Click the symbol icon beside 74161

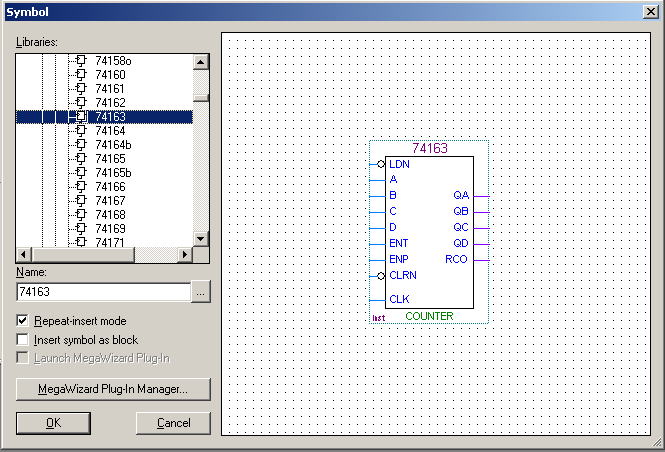click(x=81, y=89)
